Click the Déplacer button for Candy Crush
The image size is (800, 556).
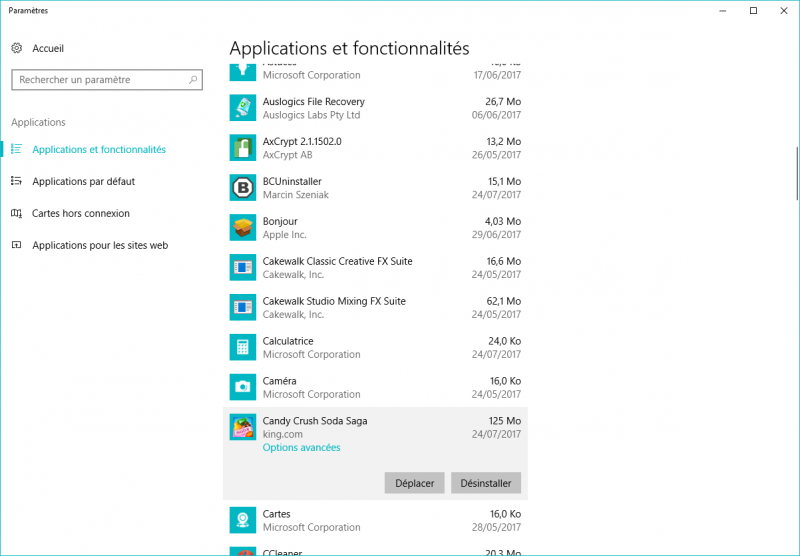414,483
